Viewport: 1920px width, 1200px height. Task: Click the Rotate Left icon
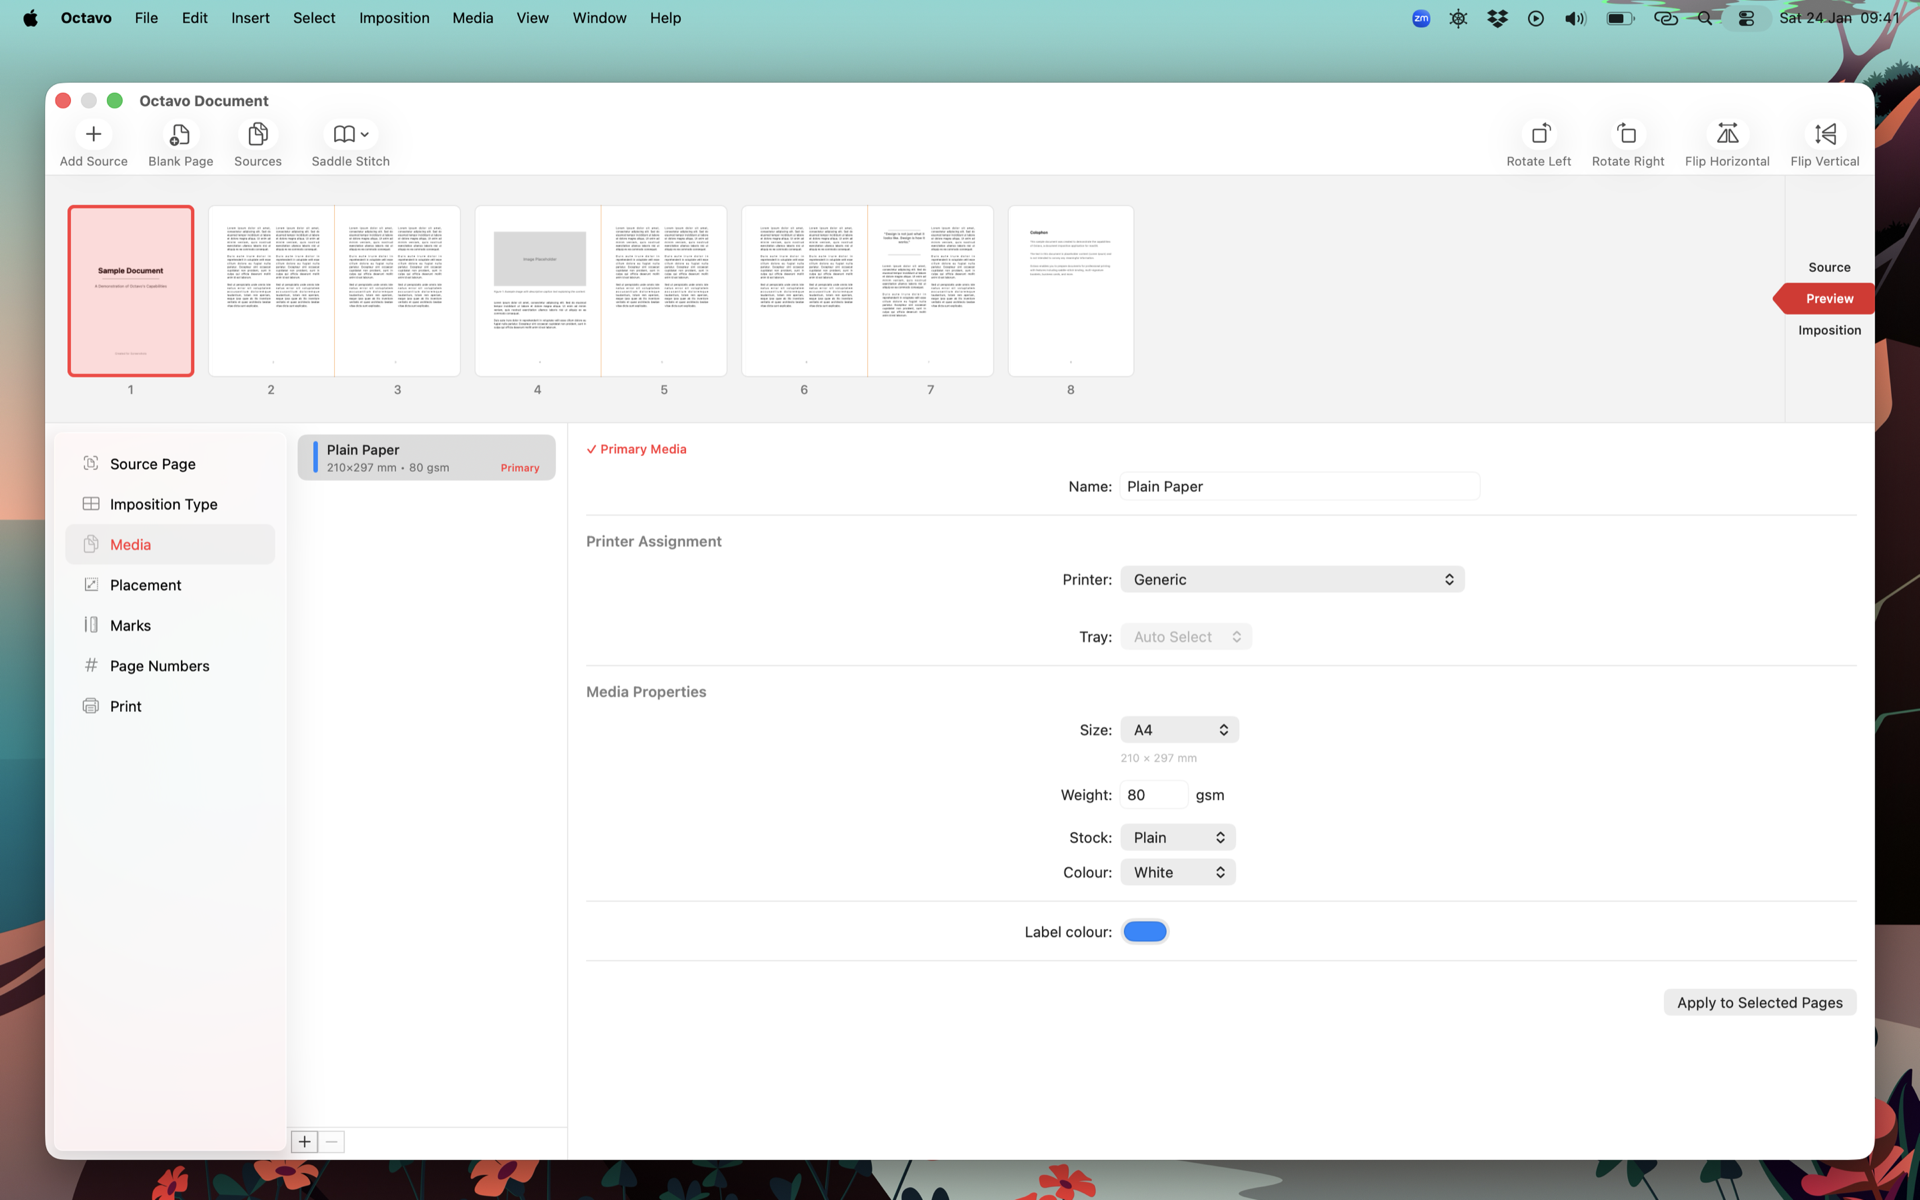1538,134
